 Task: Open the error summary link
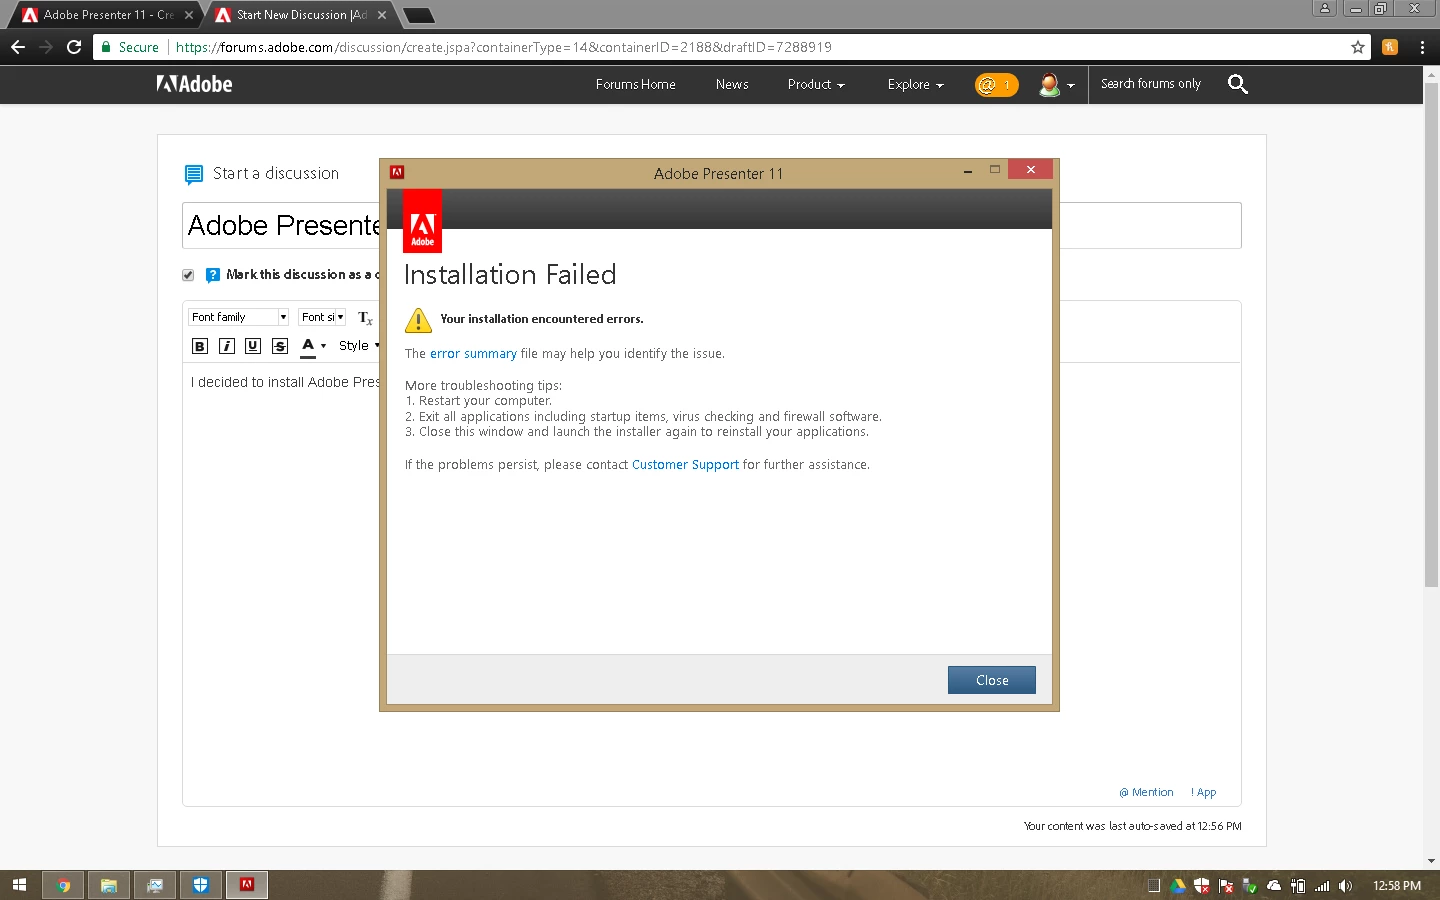click(x=473, y=354)
